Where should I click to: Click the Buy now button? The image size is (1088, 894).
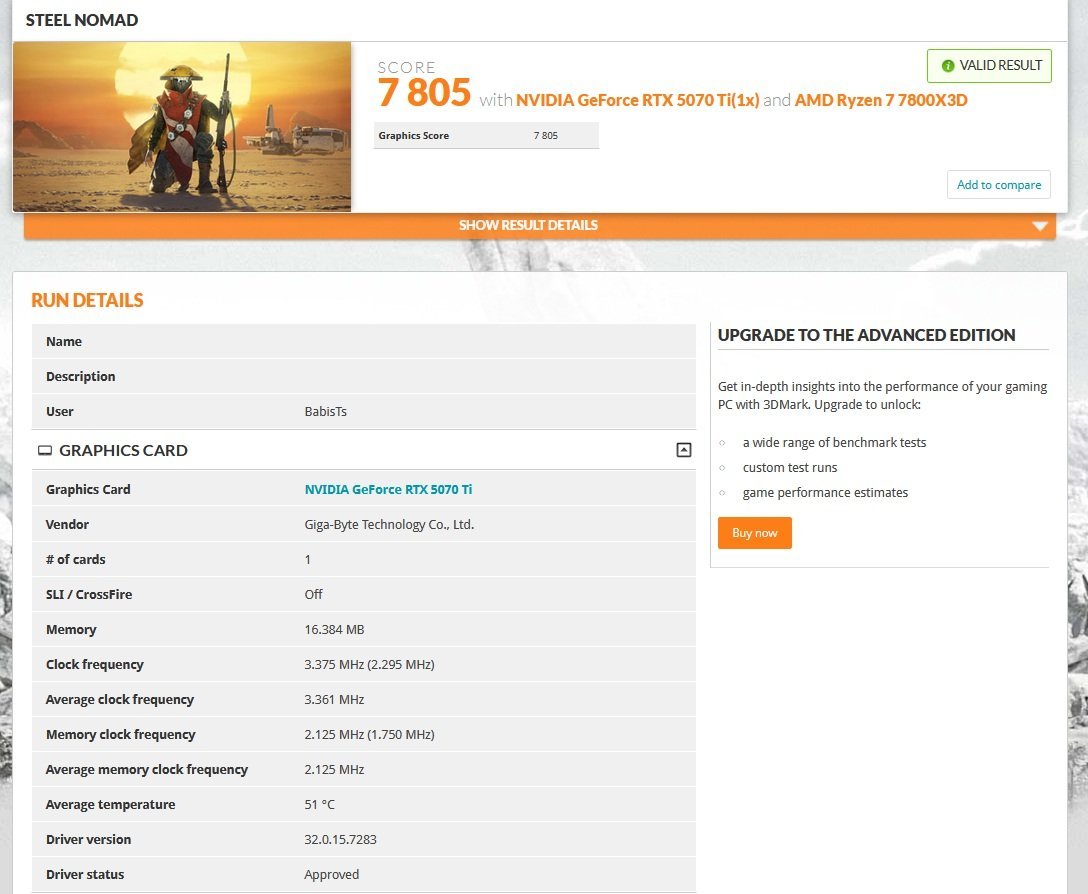click(x=754, y=533)
